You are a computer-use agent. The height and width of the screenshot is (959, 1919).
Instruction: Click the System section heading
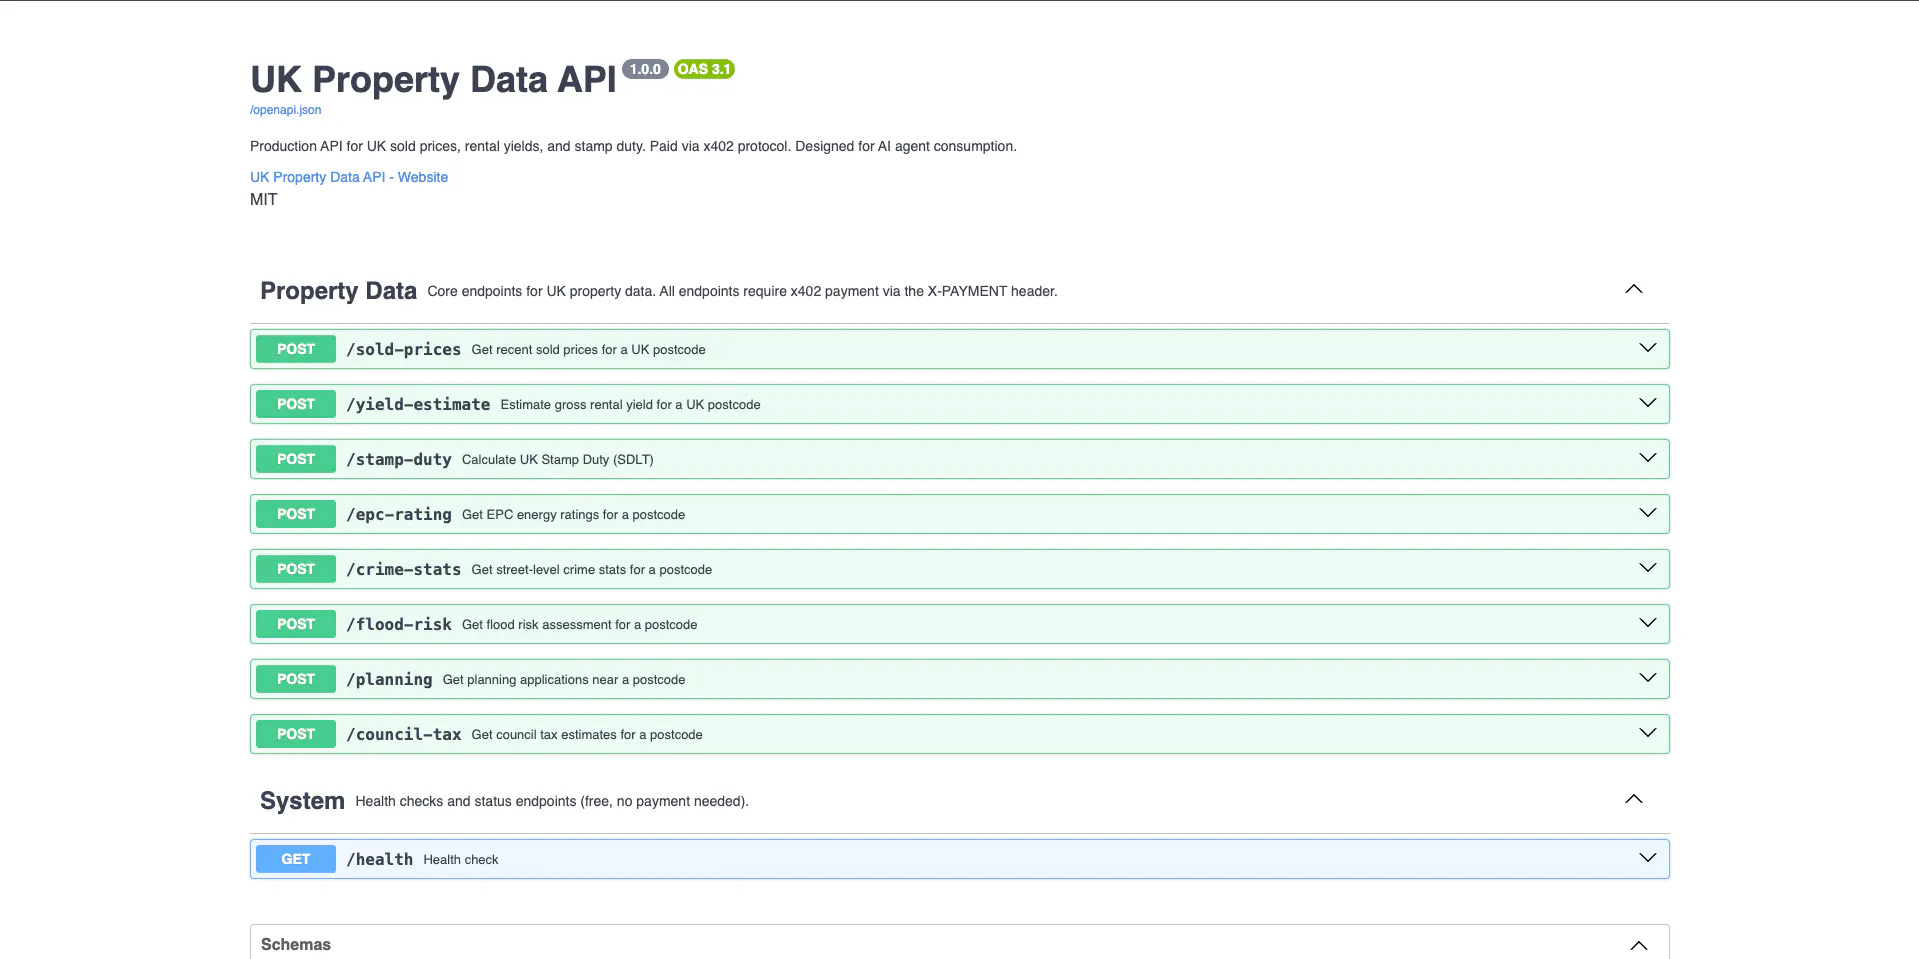pos(302,801)
